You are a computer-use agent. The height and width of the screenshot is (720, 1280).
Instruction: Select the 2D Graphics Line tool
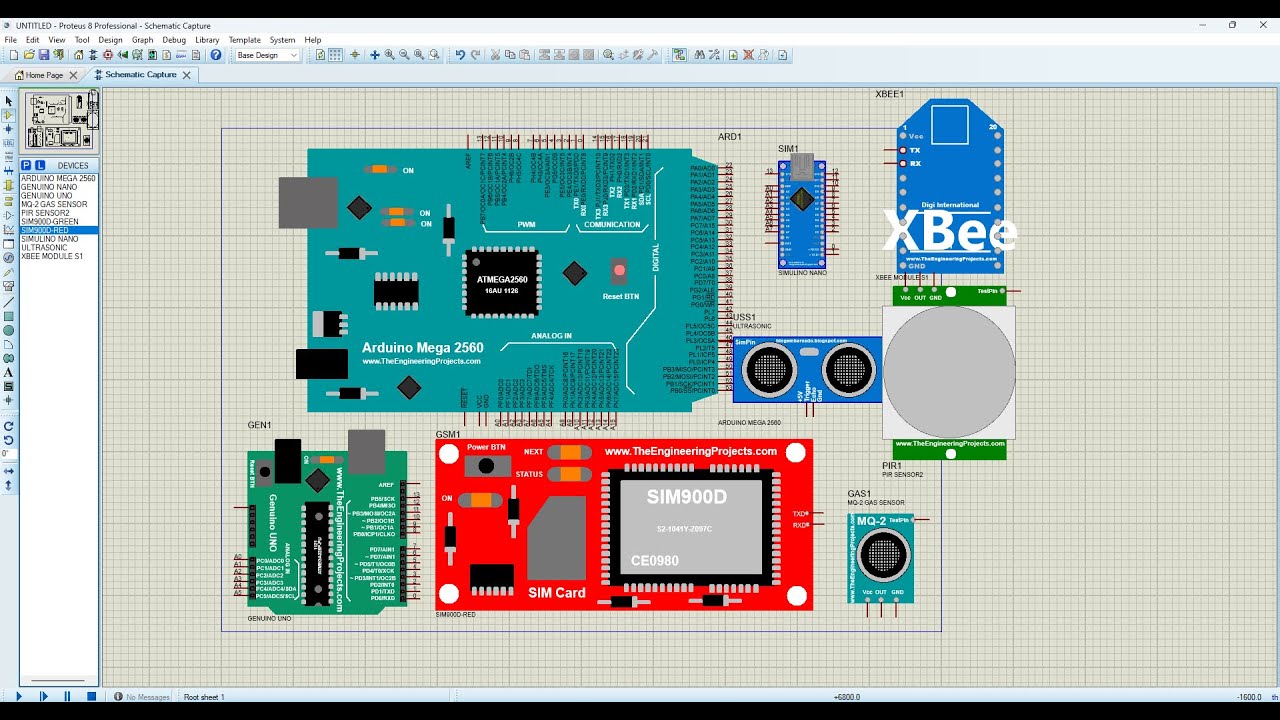[9, 302]
